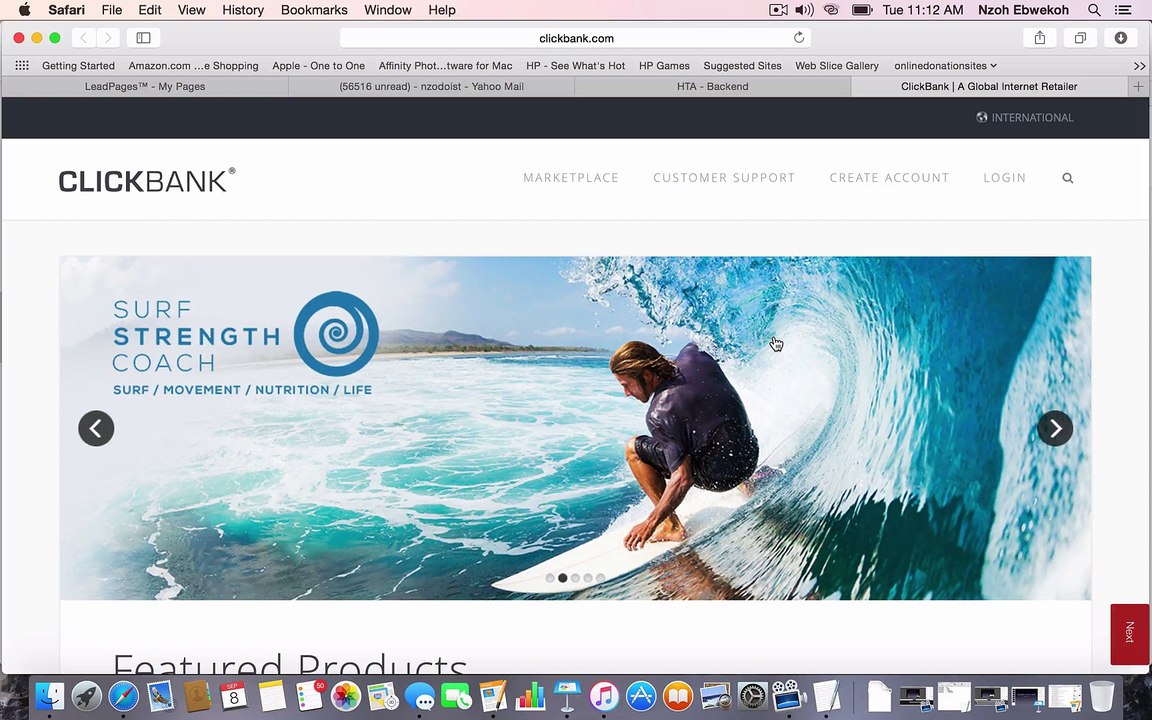Expand the onlinedonationsites bookmark folder
Viewport: 1152px width, 720px height.
pos(946,65)
